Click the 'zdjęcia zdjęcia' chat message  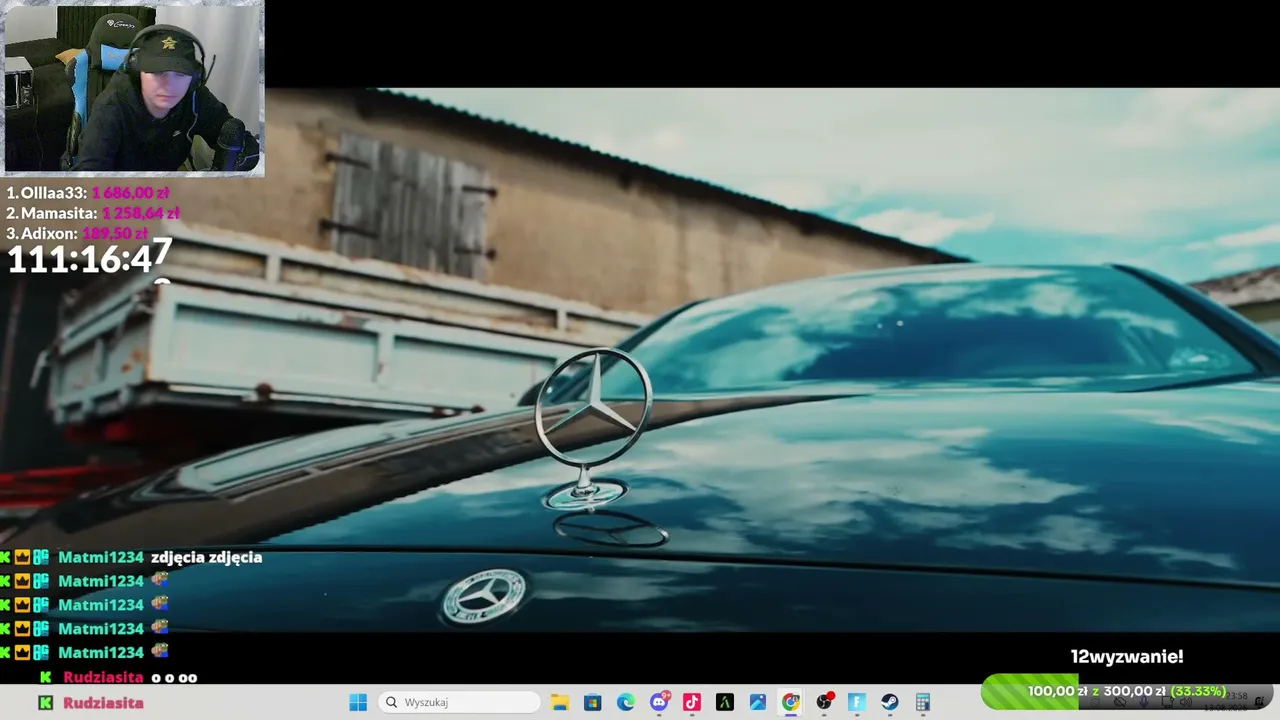[x=206, y=557]
